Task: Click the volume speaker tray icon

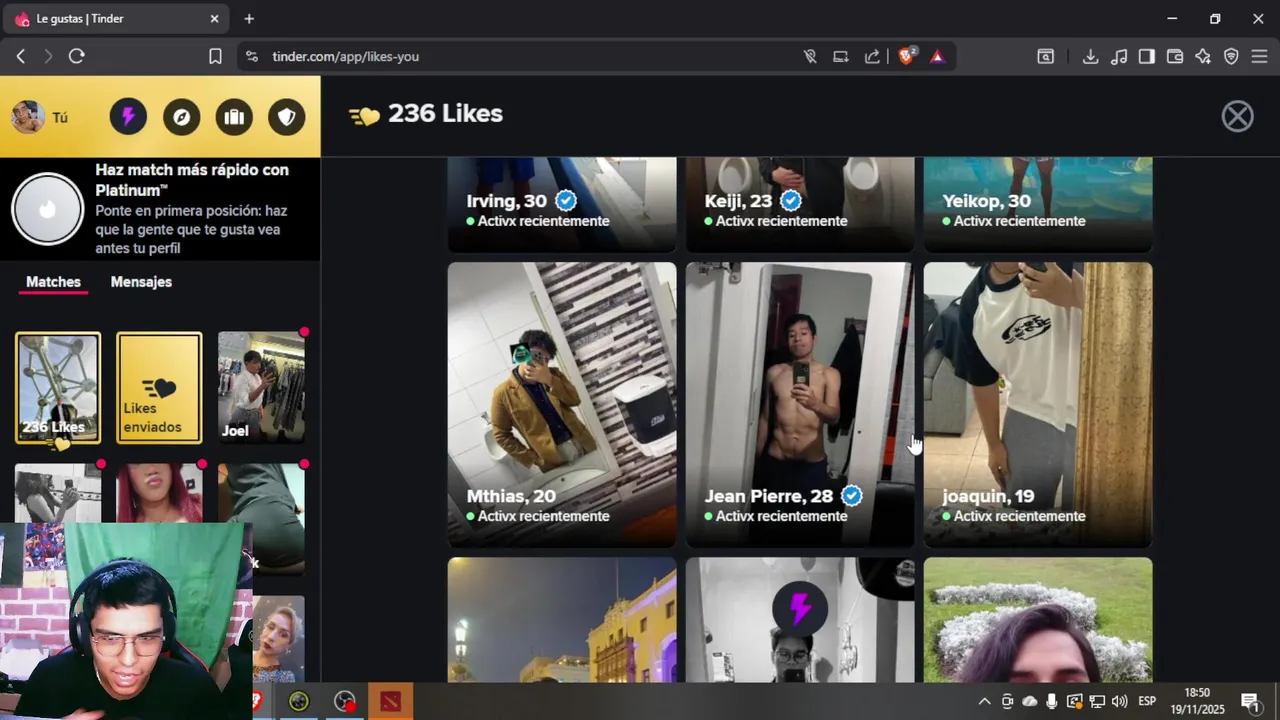Action: coord(1119,702)
